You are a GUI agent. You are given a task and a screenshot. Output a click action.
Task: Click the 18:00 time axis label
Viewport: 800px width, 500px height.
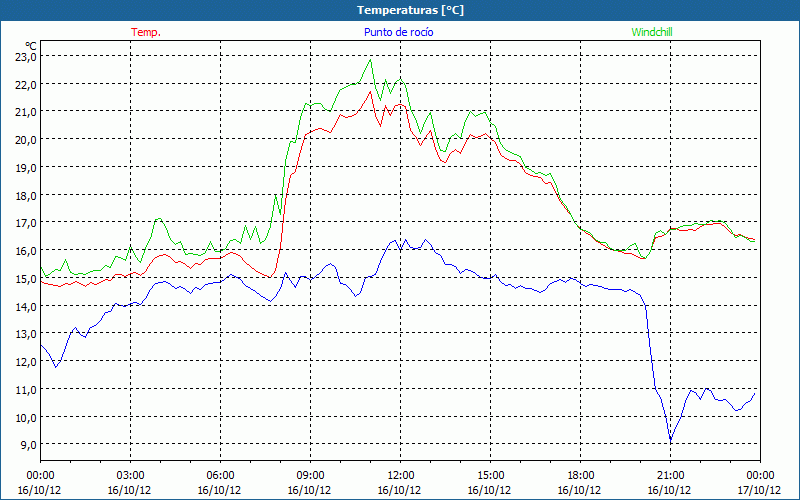(x=581, y=476)
